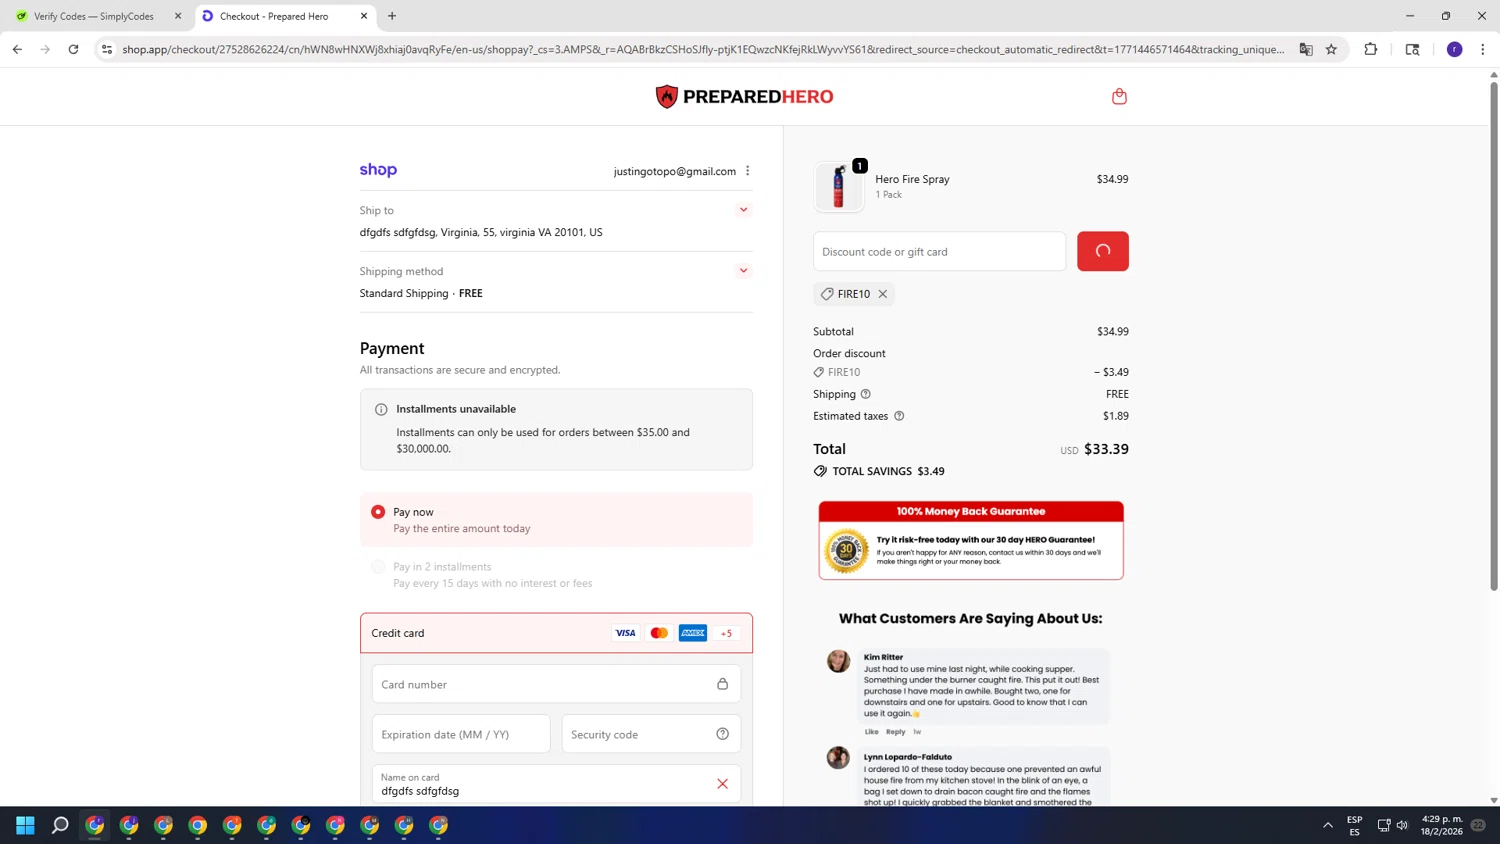Click the Hero Fire Spray thumbnail
This screenshot has width=1500, height=844.
pyautogui.click(x=839, y=187)
